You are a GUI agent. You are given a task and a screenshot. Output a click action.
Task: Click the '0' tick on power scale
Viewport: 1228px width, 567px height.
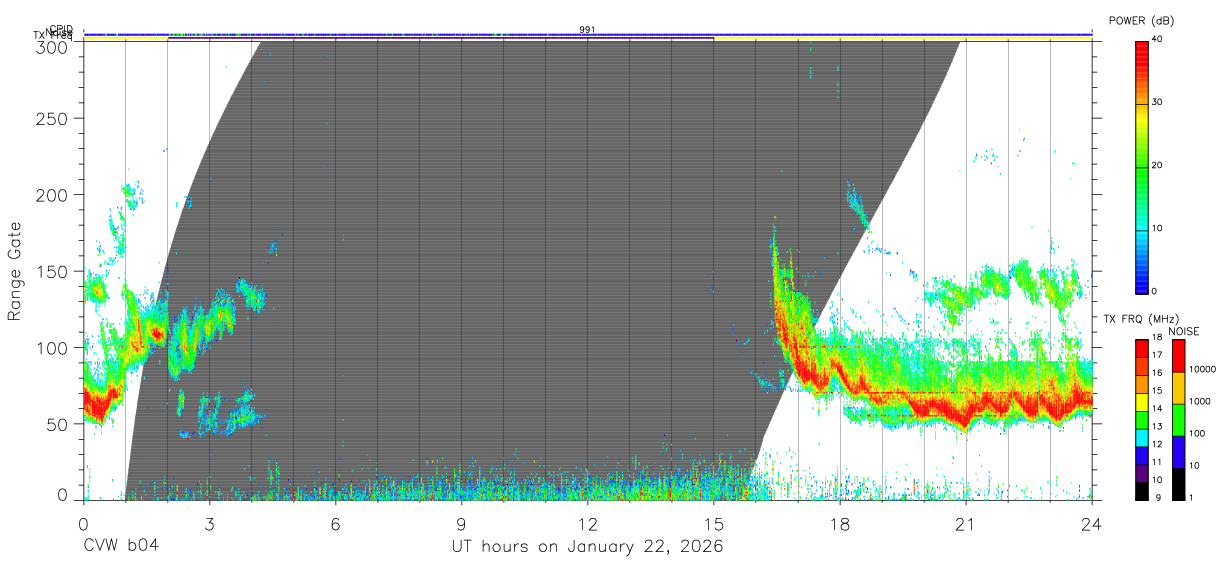pyautogui.click(x=1154, y=291)
